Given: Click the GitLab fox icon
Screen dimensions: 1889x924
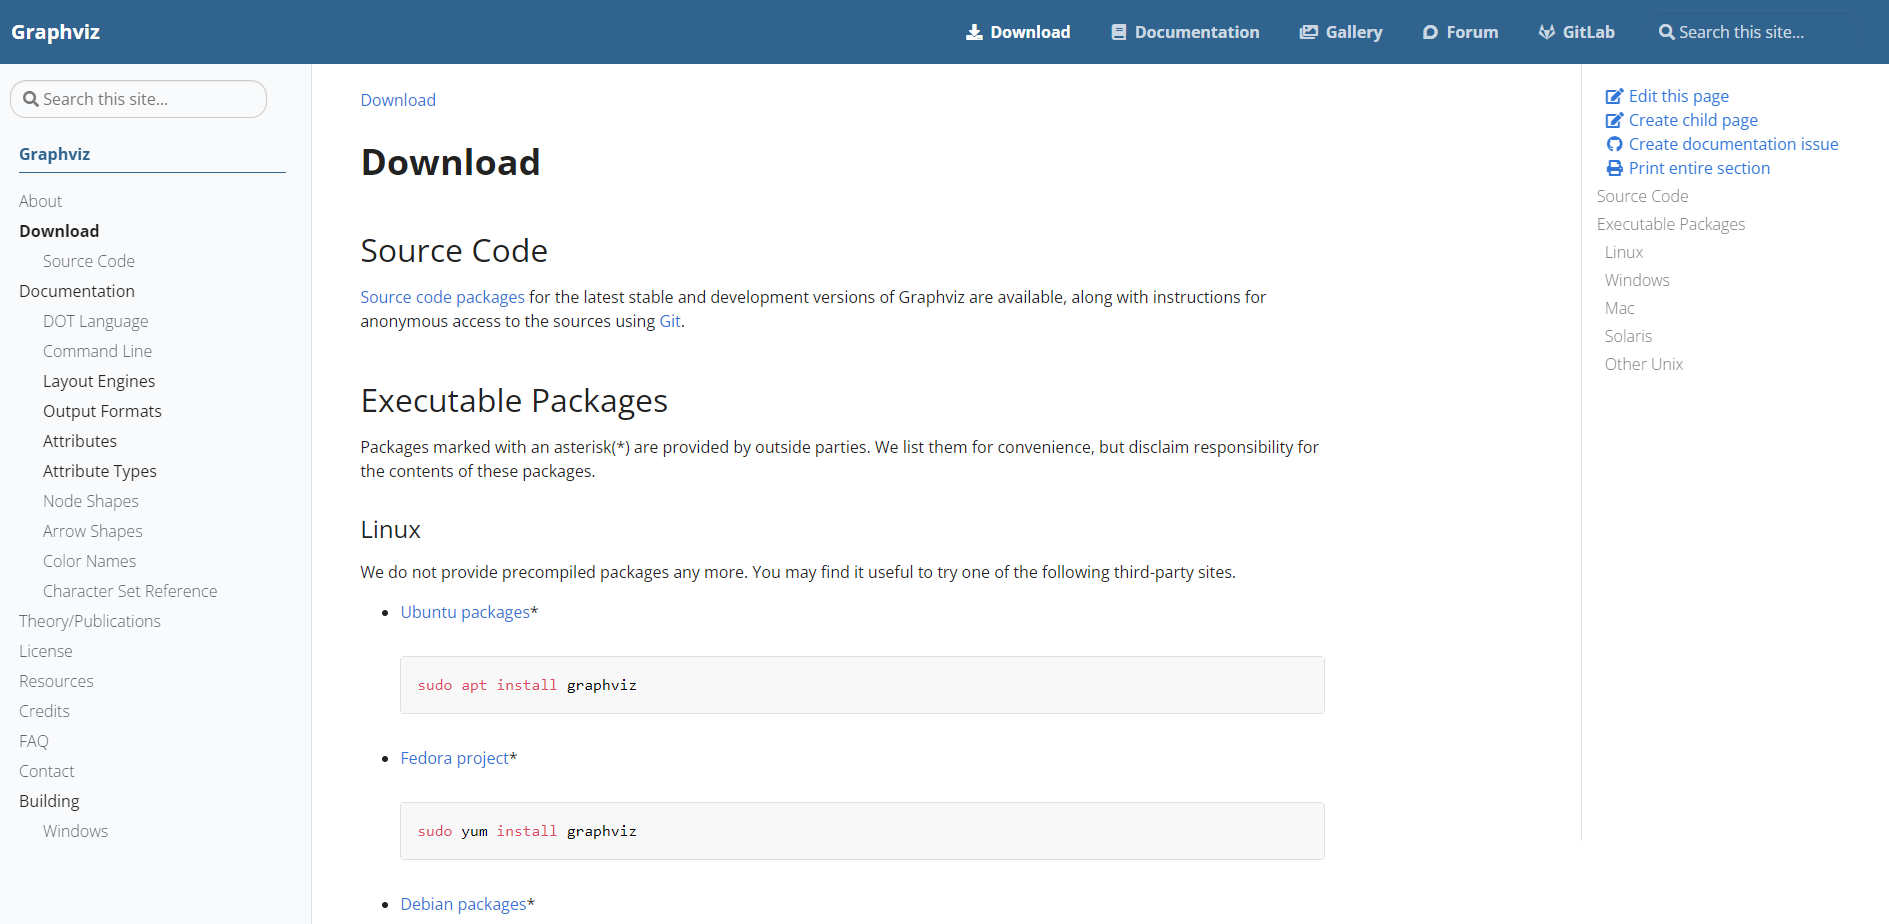Looking at the screenshot, I should click(x=1546, y=32).
